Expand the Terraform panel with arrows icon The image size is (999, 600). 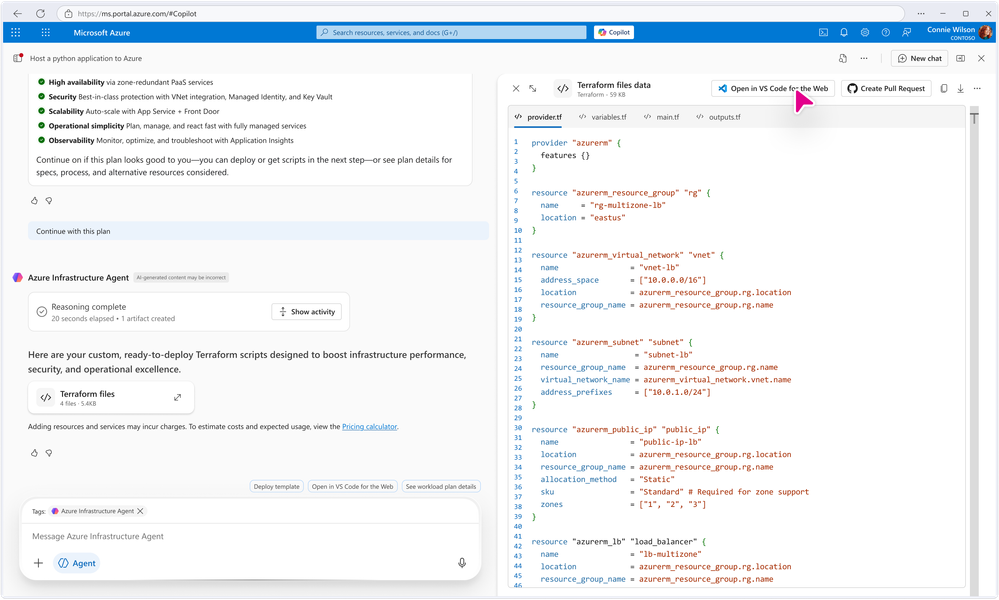click(533, 89)
